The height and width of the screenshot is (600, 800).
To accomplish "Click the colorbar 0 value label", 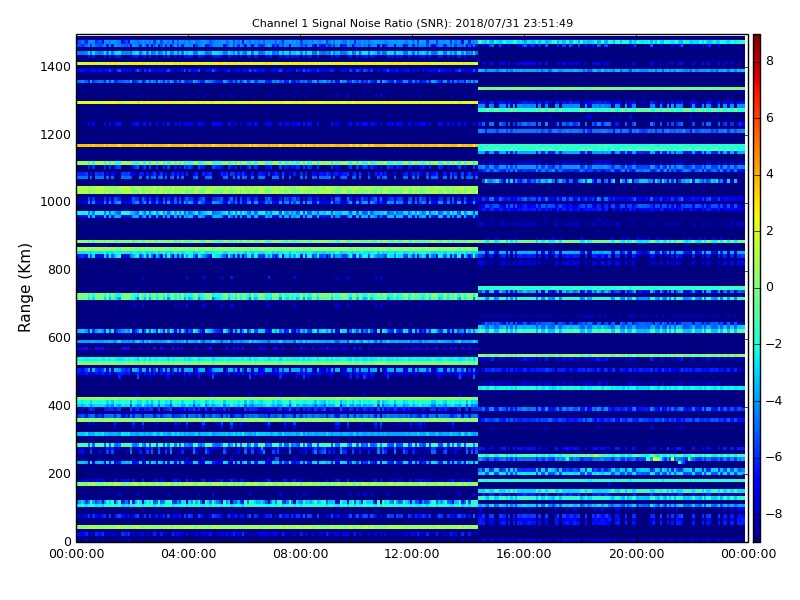I will pyautogui.click(x=770, y=287).
